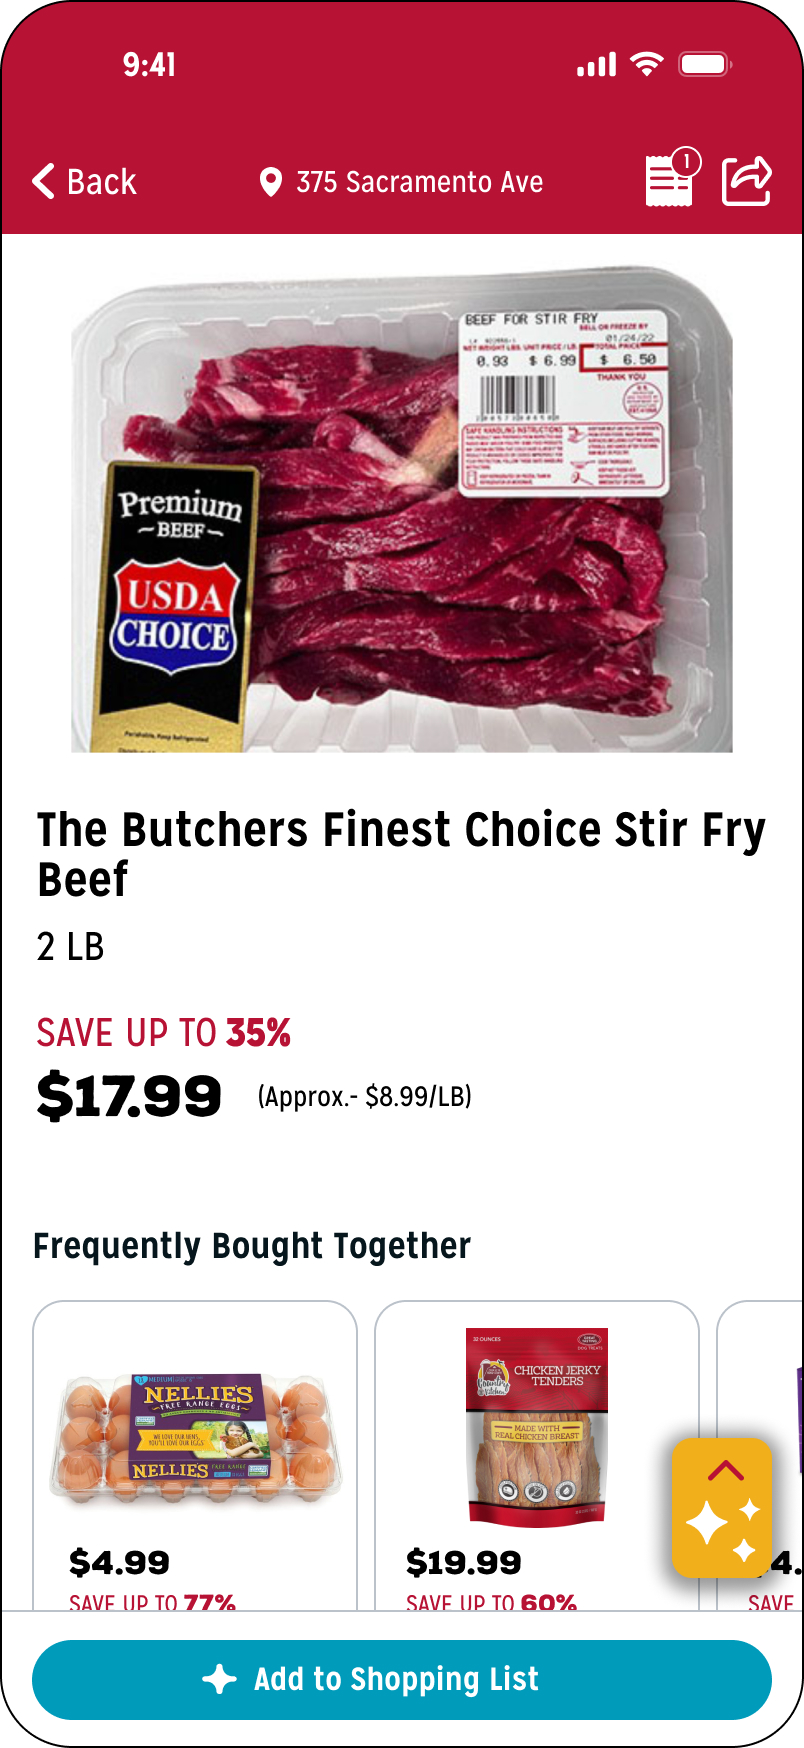Tap the sparkle icon on Add button
Image resolution: width=804 pixels, height=1748 pixels.
pos(220,1679)
